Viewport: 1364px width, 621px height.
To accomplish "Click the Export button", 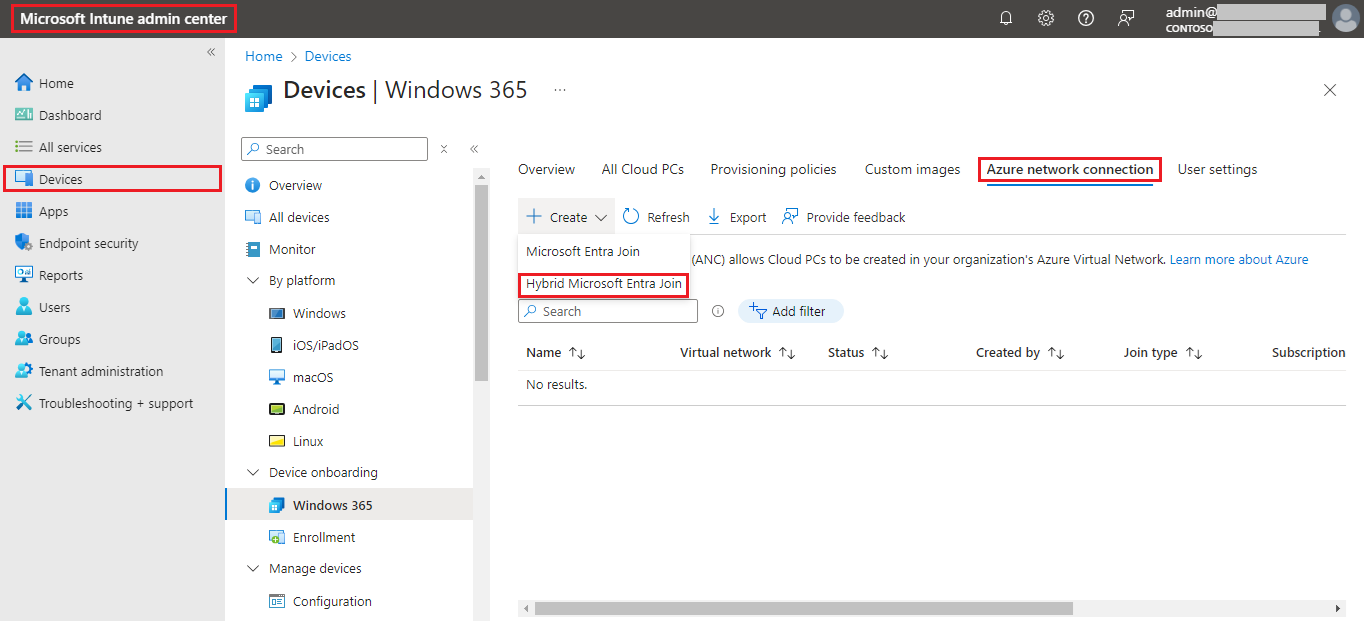I will [737, 217].
